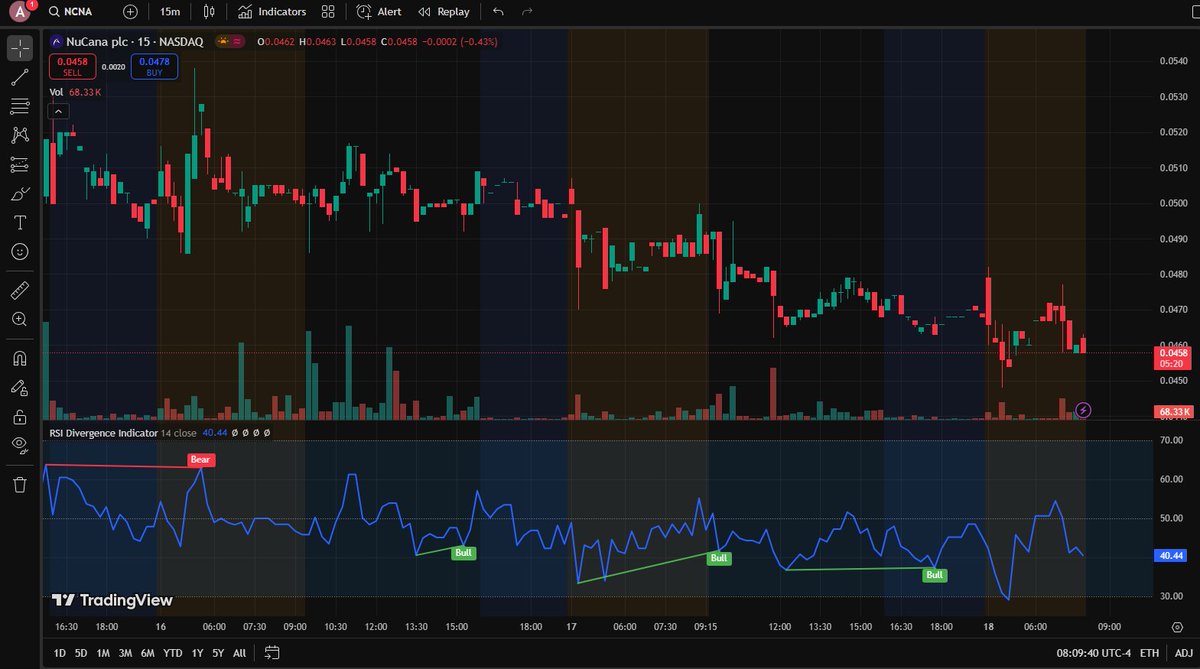Undo the last chart action
This screenshot has height=669, width=1200.
pyautogui.click(x=499, y=12)
